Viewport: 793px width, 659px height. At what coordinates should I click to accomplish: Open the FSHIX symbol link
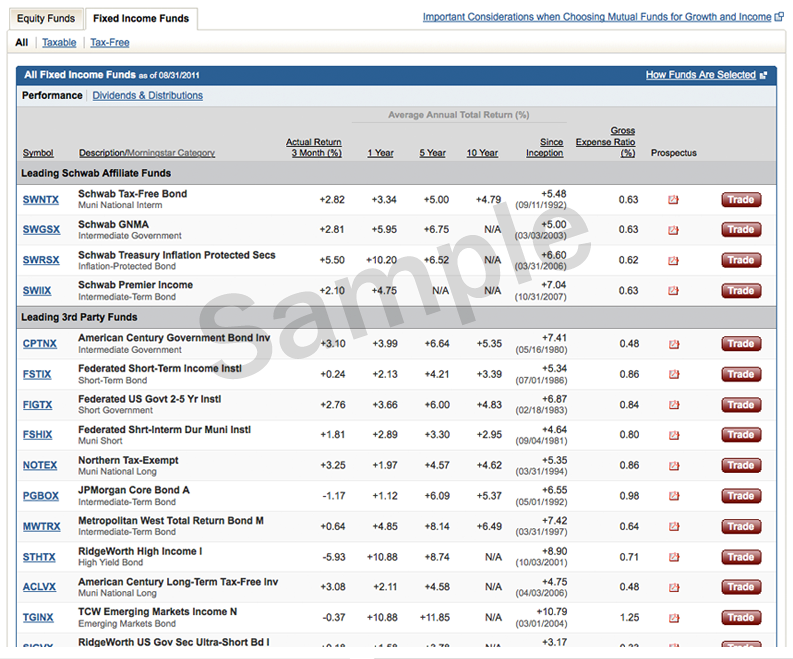coord(37,434)
